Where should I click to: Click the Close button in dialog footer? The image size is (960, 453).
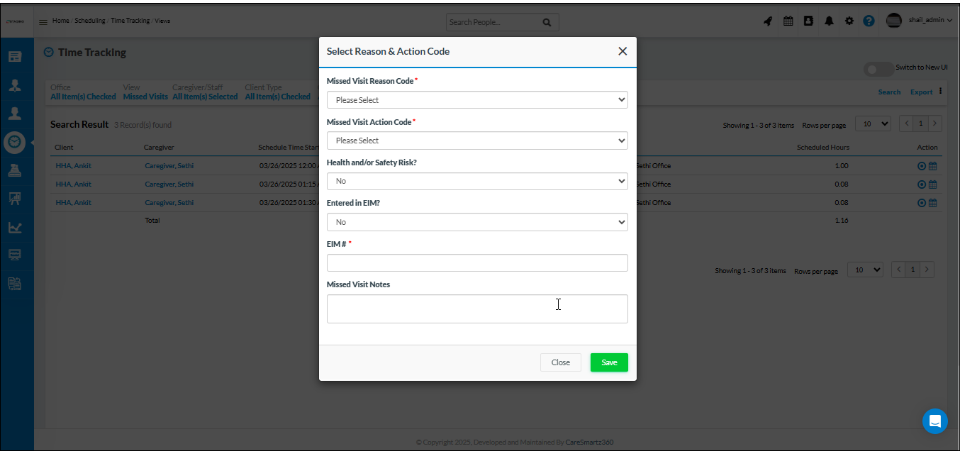click(560, 362)
